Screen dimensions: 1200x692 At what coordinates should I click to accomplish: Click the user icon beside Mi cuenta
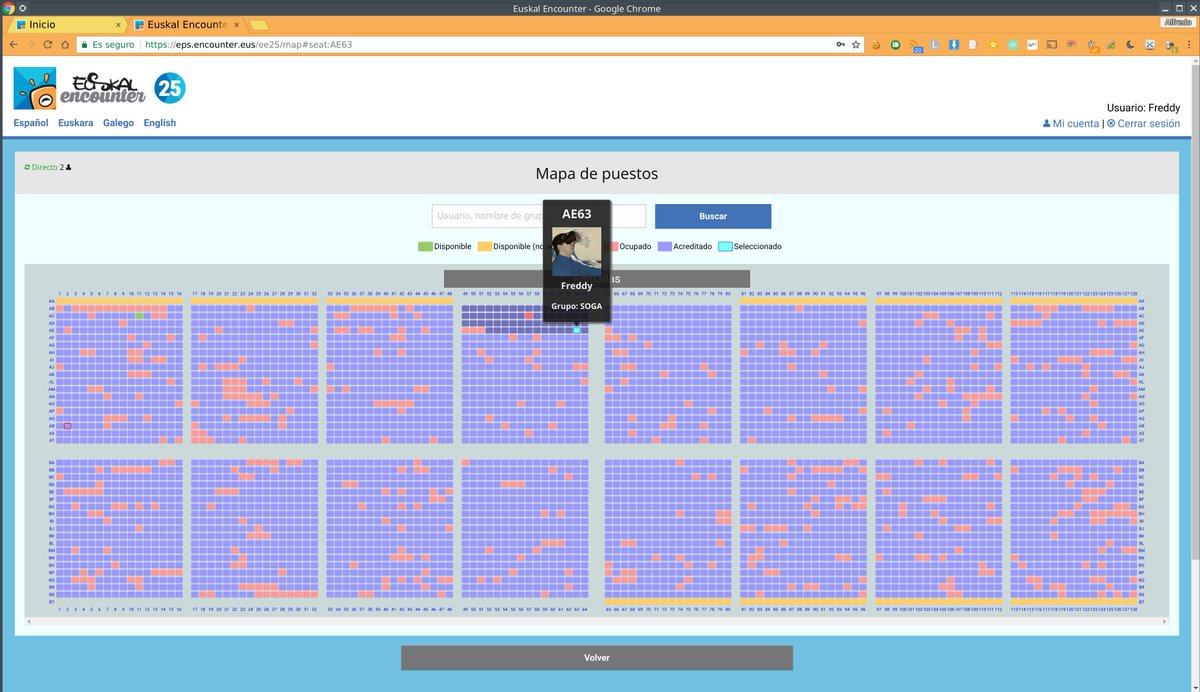[1046, 124]
